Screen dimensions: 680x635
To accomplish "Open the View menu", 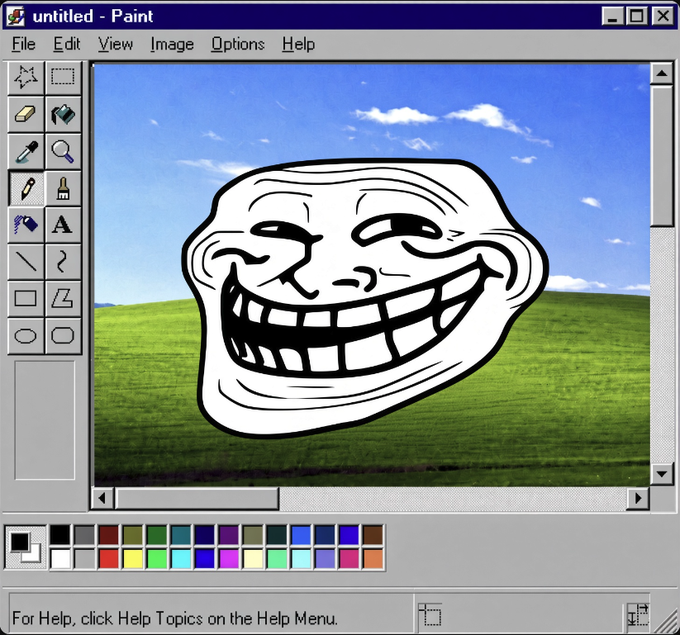I will tap(115, 44).
